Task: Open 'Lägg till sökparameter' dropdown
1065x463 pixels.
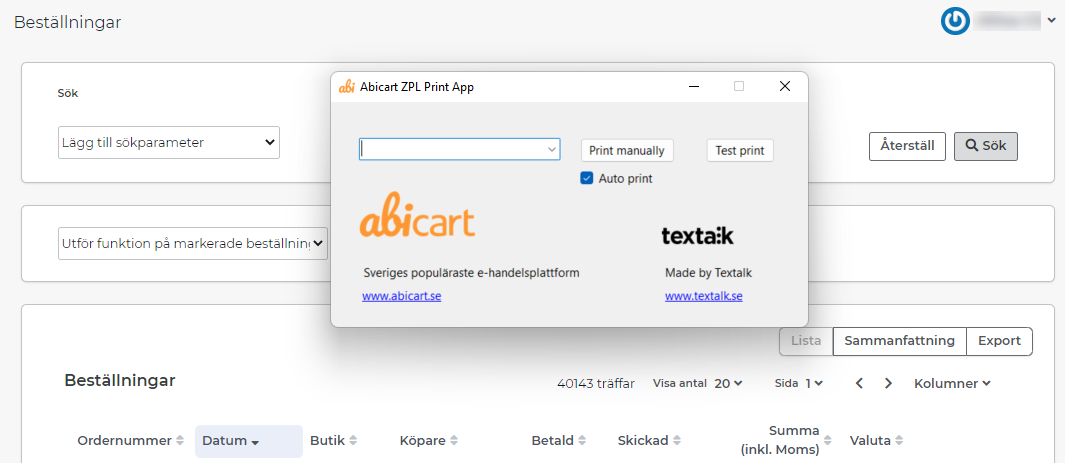Action: tap(168, 143)
